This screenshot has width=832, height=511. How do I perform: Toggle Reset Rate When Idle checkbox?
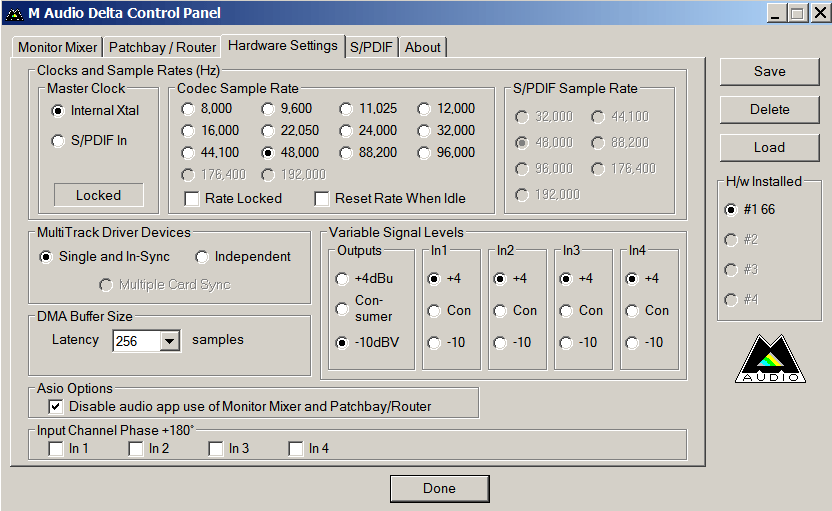coord(322,199)
